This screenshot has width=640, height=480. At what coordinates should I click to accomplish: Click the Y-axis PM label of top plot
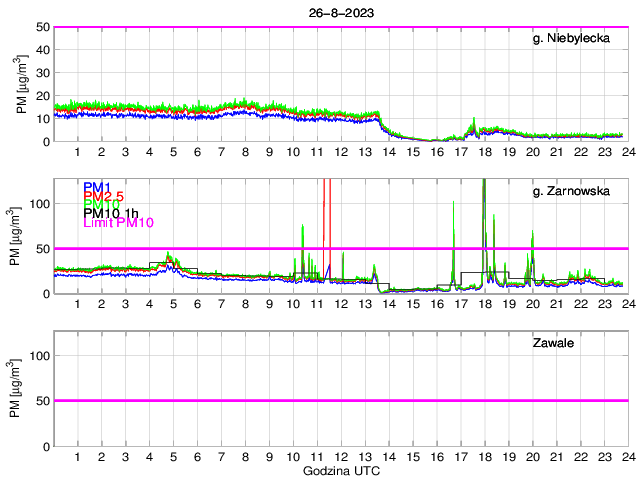click(23, 84)
